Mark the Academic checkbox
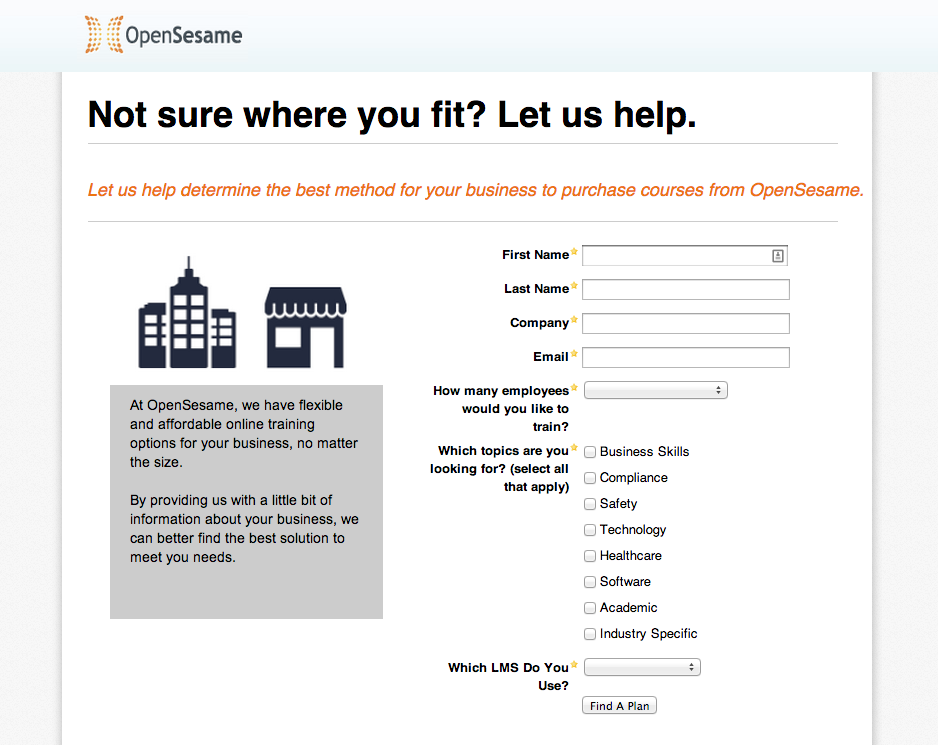 click(590, 608)
